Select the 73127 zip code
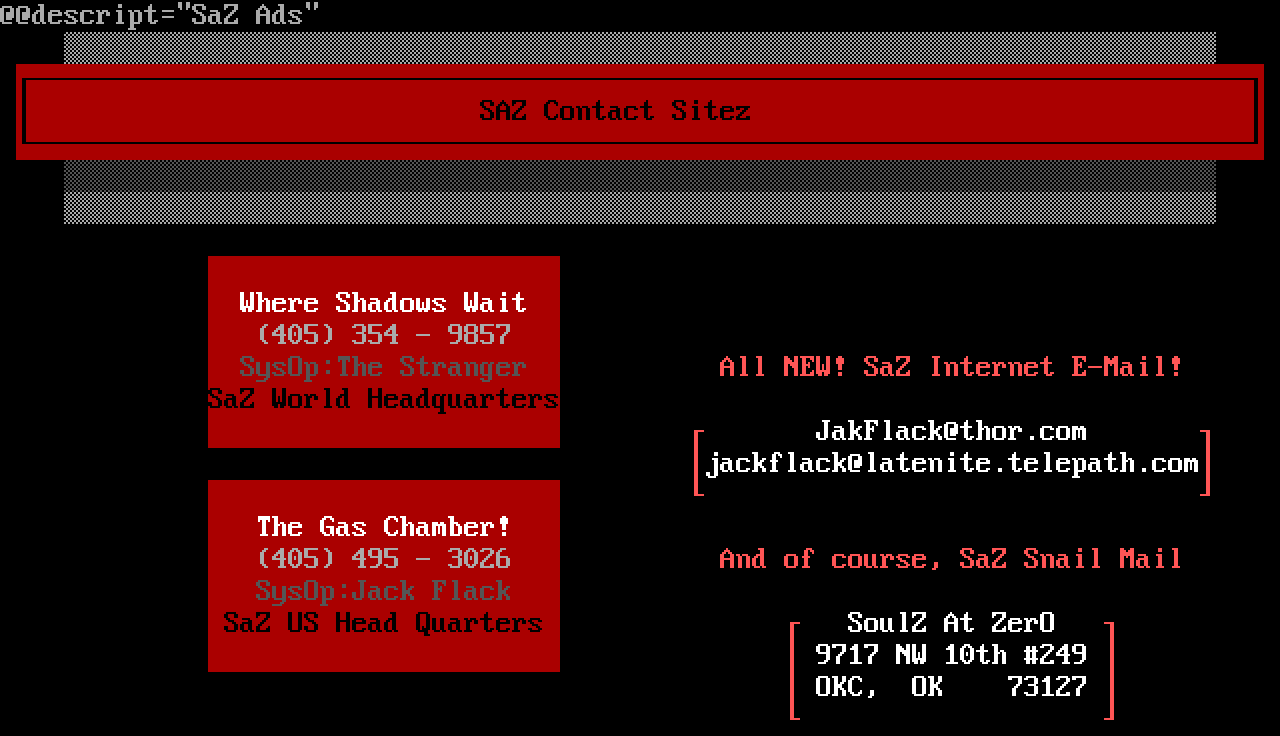1280x736 pixels. click(1046, 687)
